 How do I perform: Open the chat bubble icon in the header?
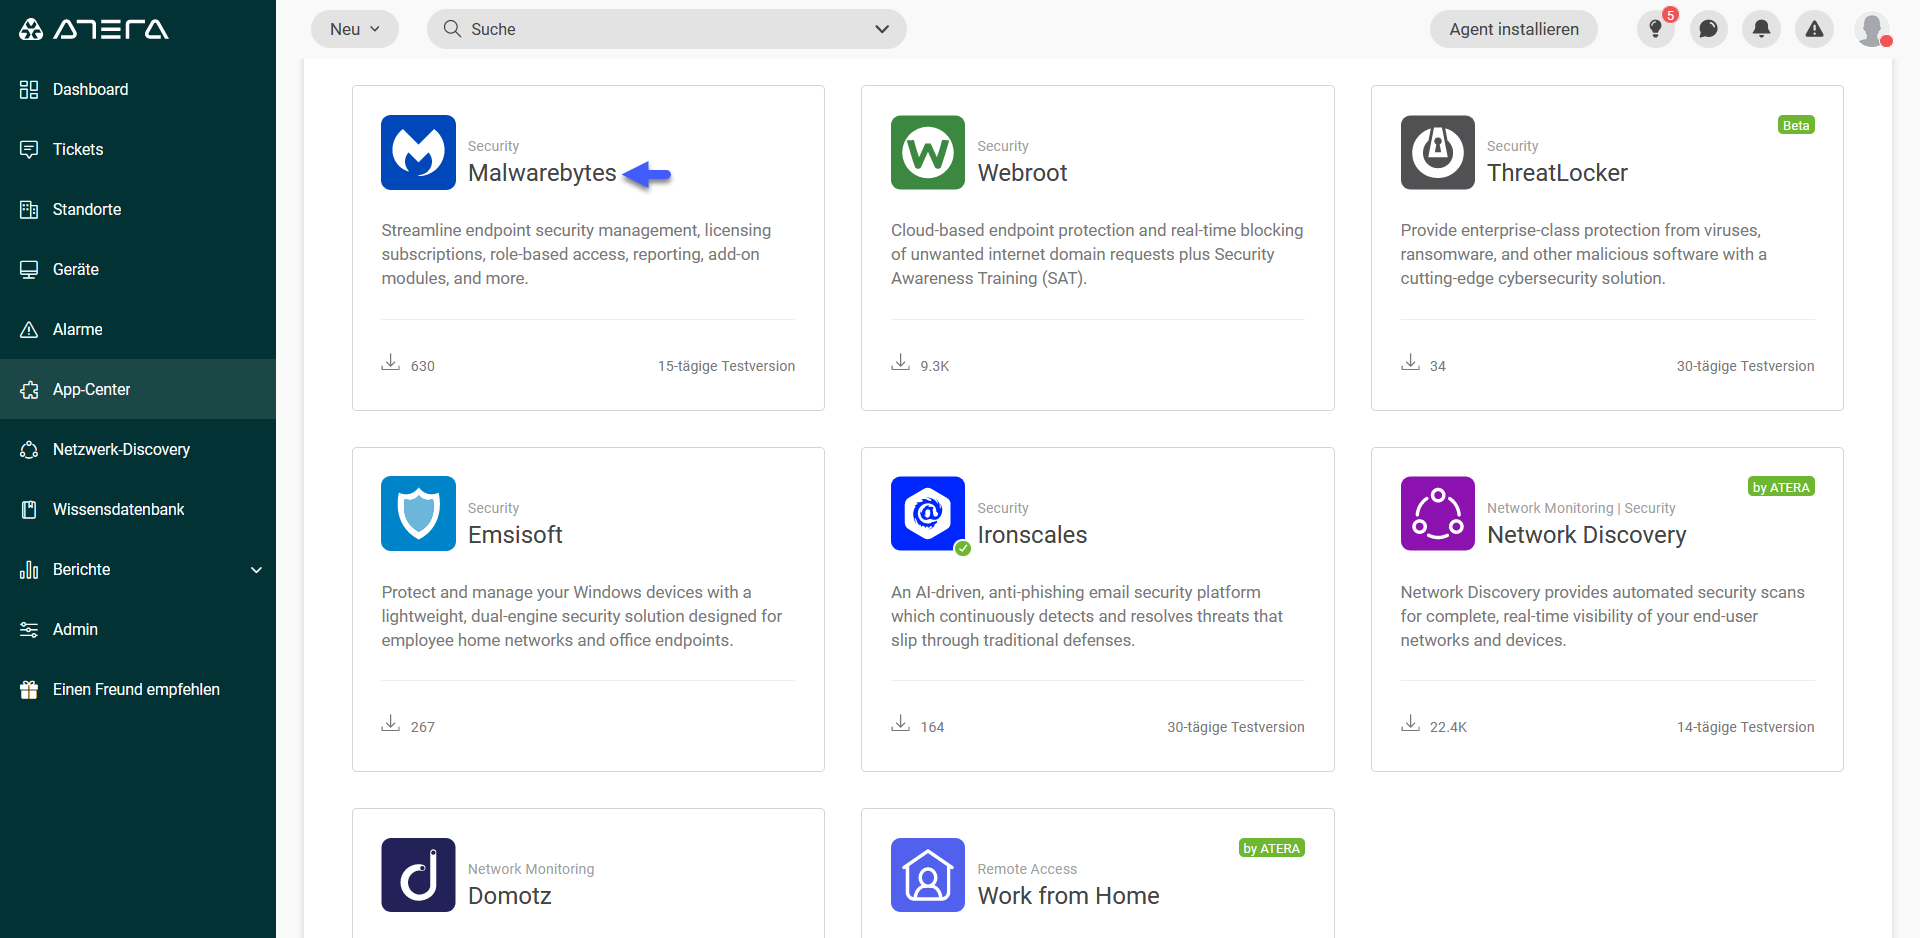1709,29
